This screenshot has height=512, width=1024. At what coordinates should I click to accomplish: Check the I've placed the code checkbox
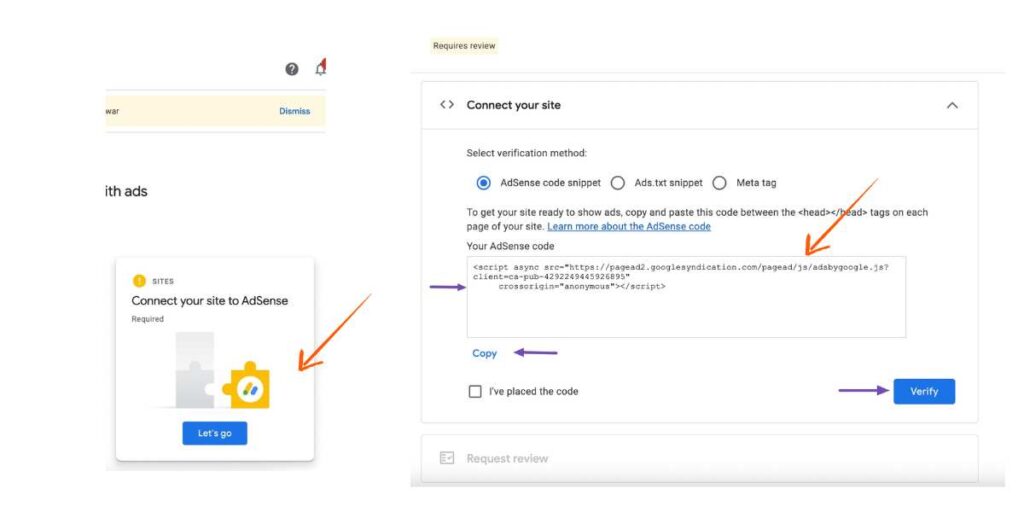(x=475, y=392)
